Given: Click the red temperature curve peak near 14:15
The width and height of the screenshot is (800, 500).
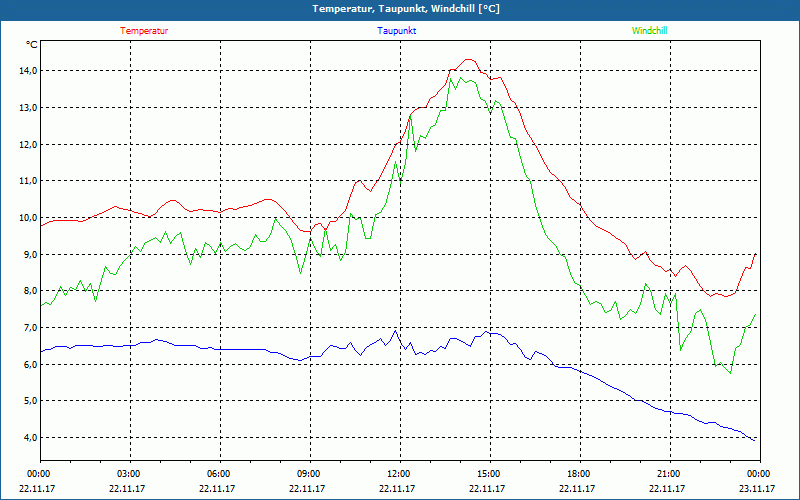Looking at the screenshot, I should coord(469,60).
